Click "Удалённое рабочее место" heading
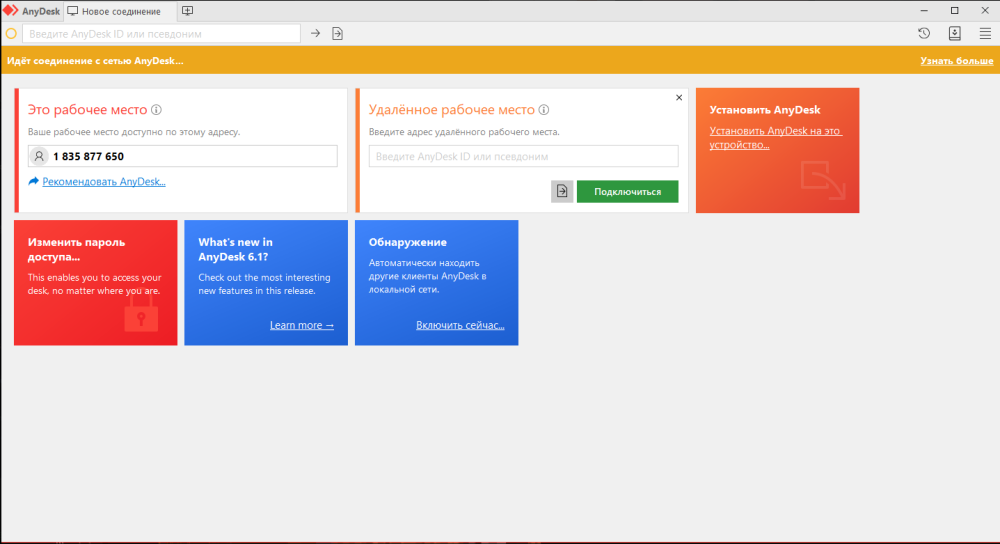The image size is (1000, 544). point(452,110)
